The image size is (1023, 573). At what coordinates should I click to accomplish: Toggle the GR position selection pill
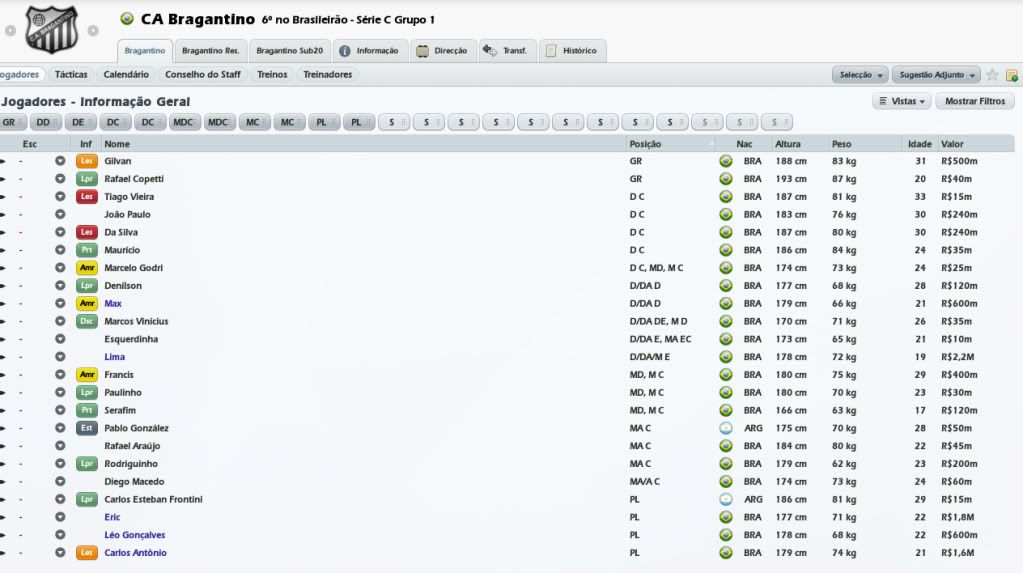pos(11,122)
